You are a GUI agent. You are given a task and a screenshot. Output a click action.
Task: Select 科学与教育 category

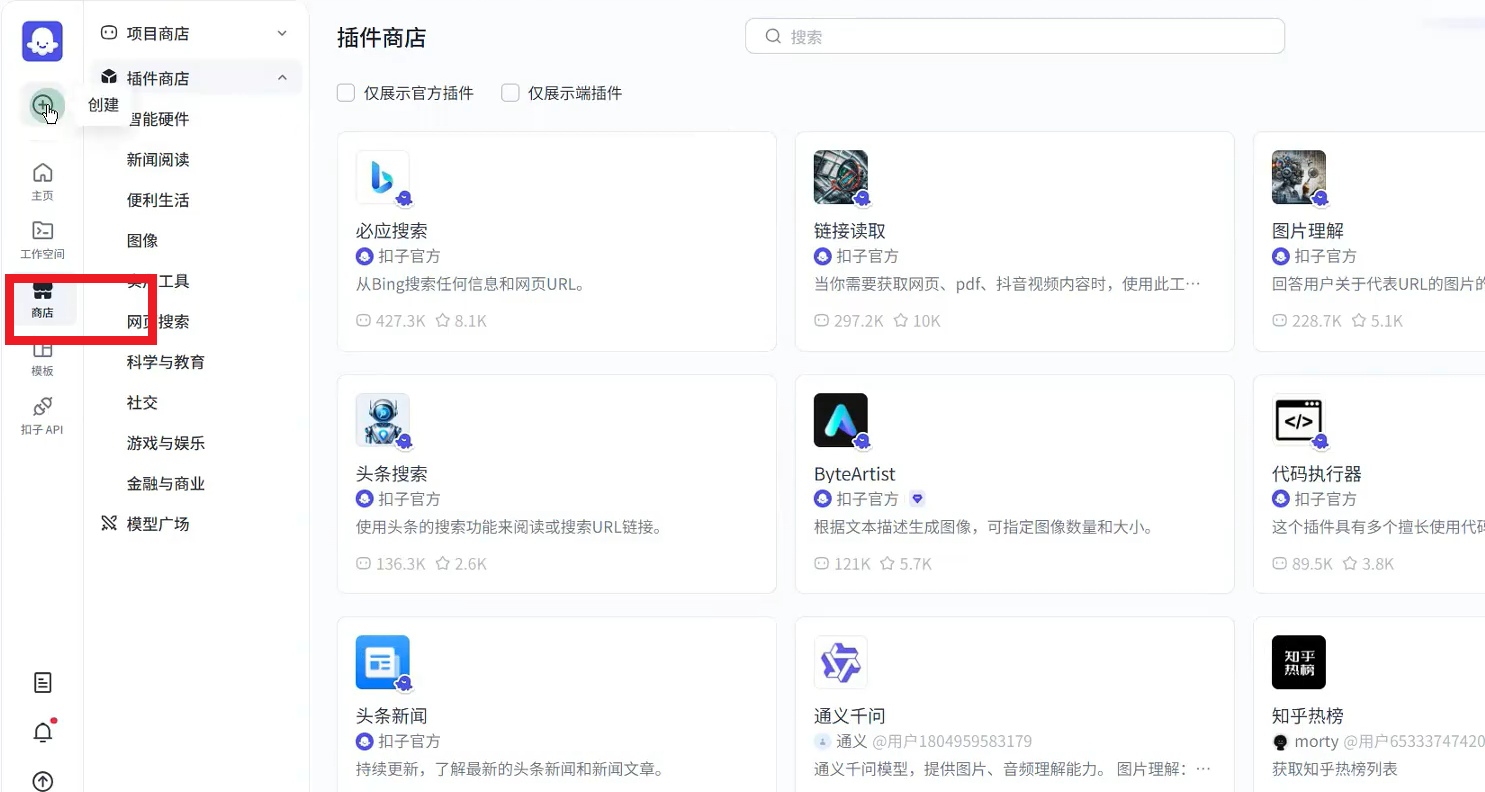[x=166, y=362]
